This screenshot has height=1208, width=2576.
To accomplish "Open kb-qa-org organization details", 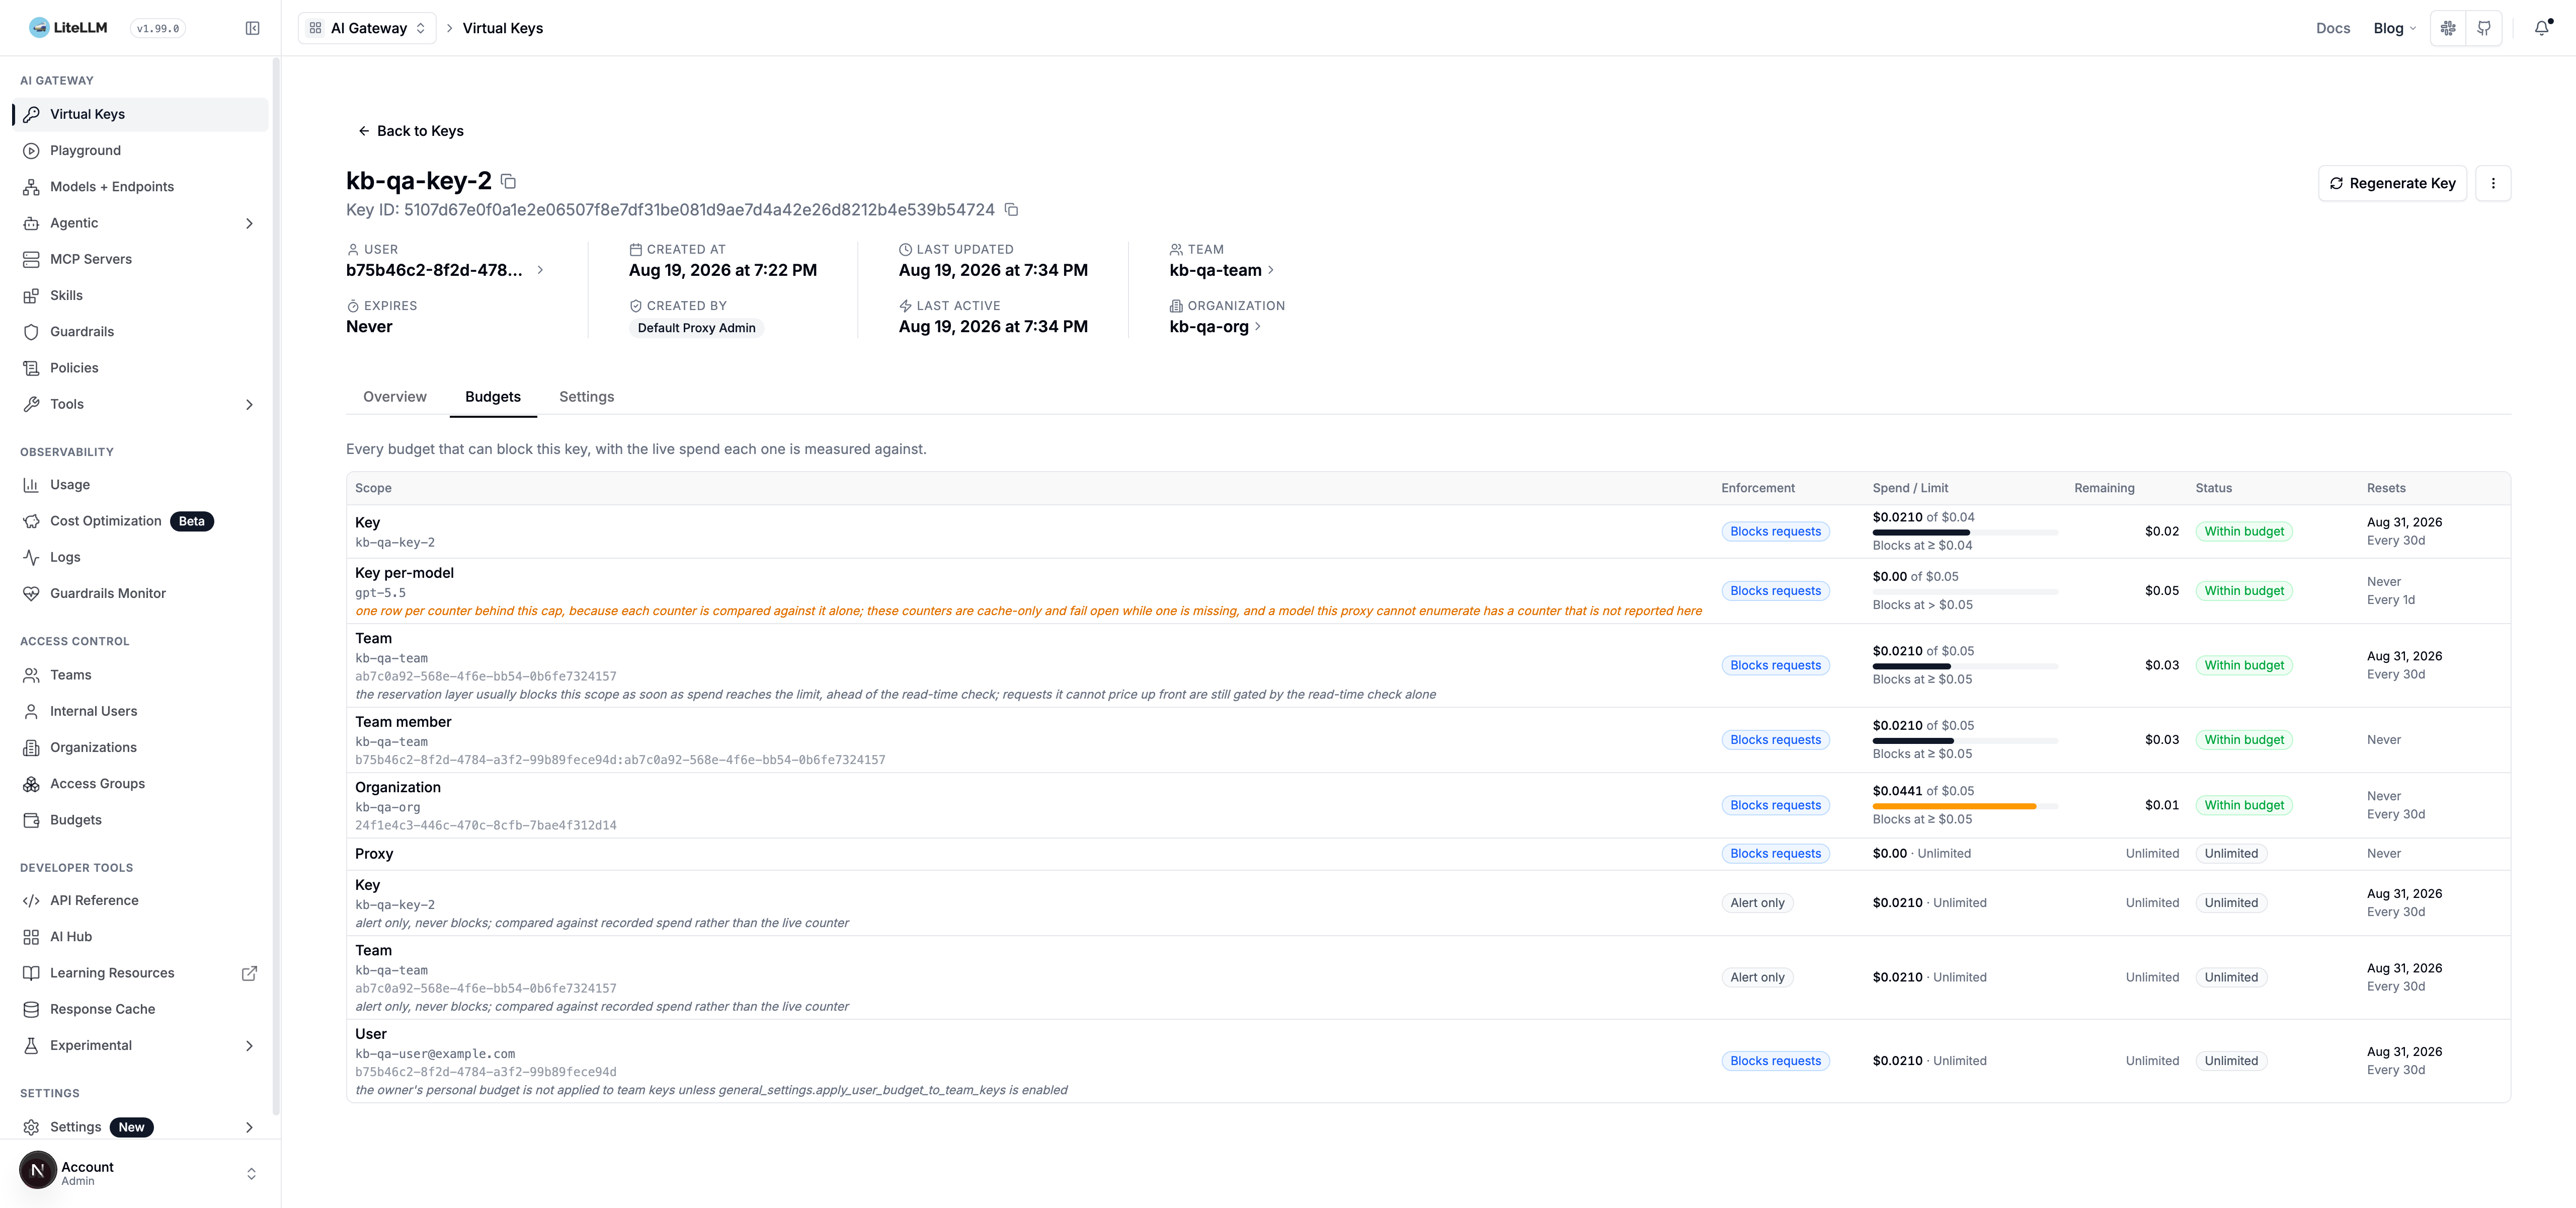I will click(1215, 327).
